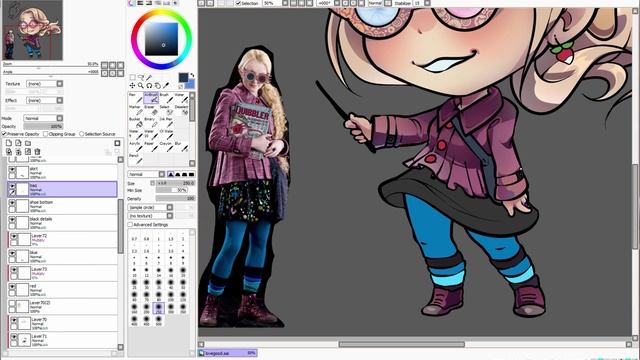Select the Marker tool
Screen dimensions: 640x360
point(135,110)
